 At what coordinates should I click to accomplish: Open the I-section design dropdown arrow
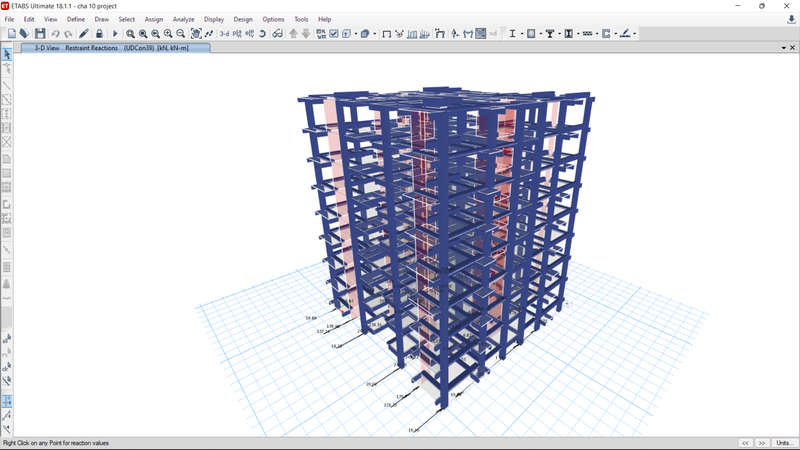tap(521, 34)
